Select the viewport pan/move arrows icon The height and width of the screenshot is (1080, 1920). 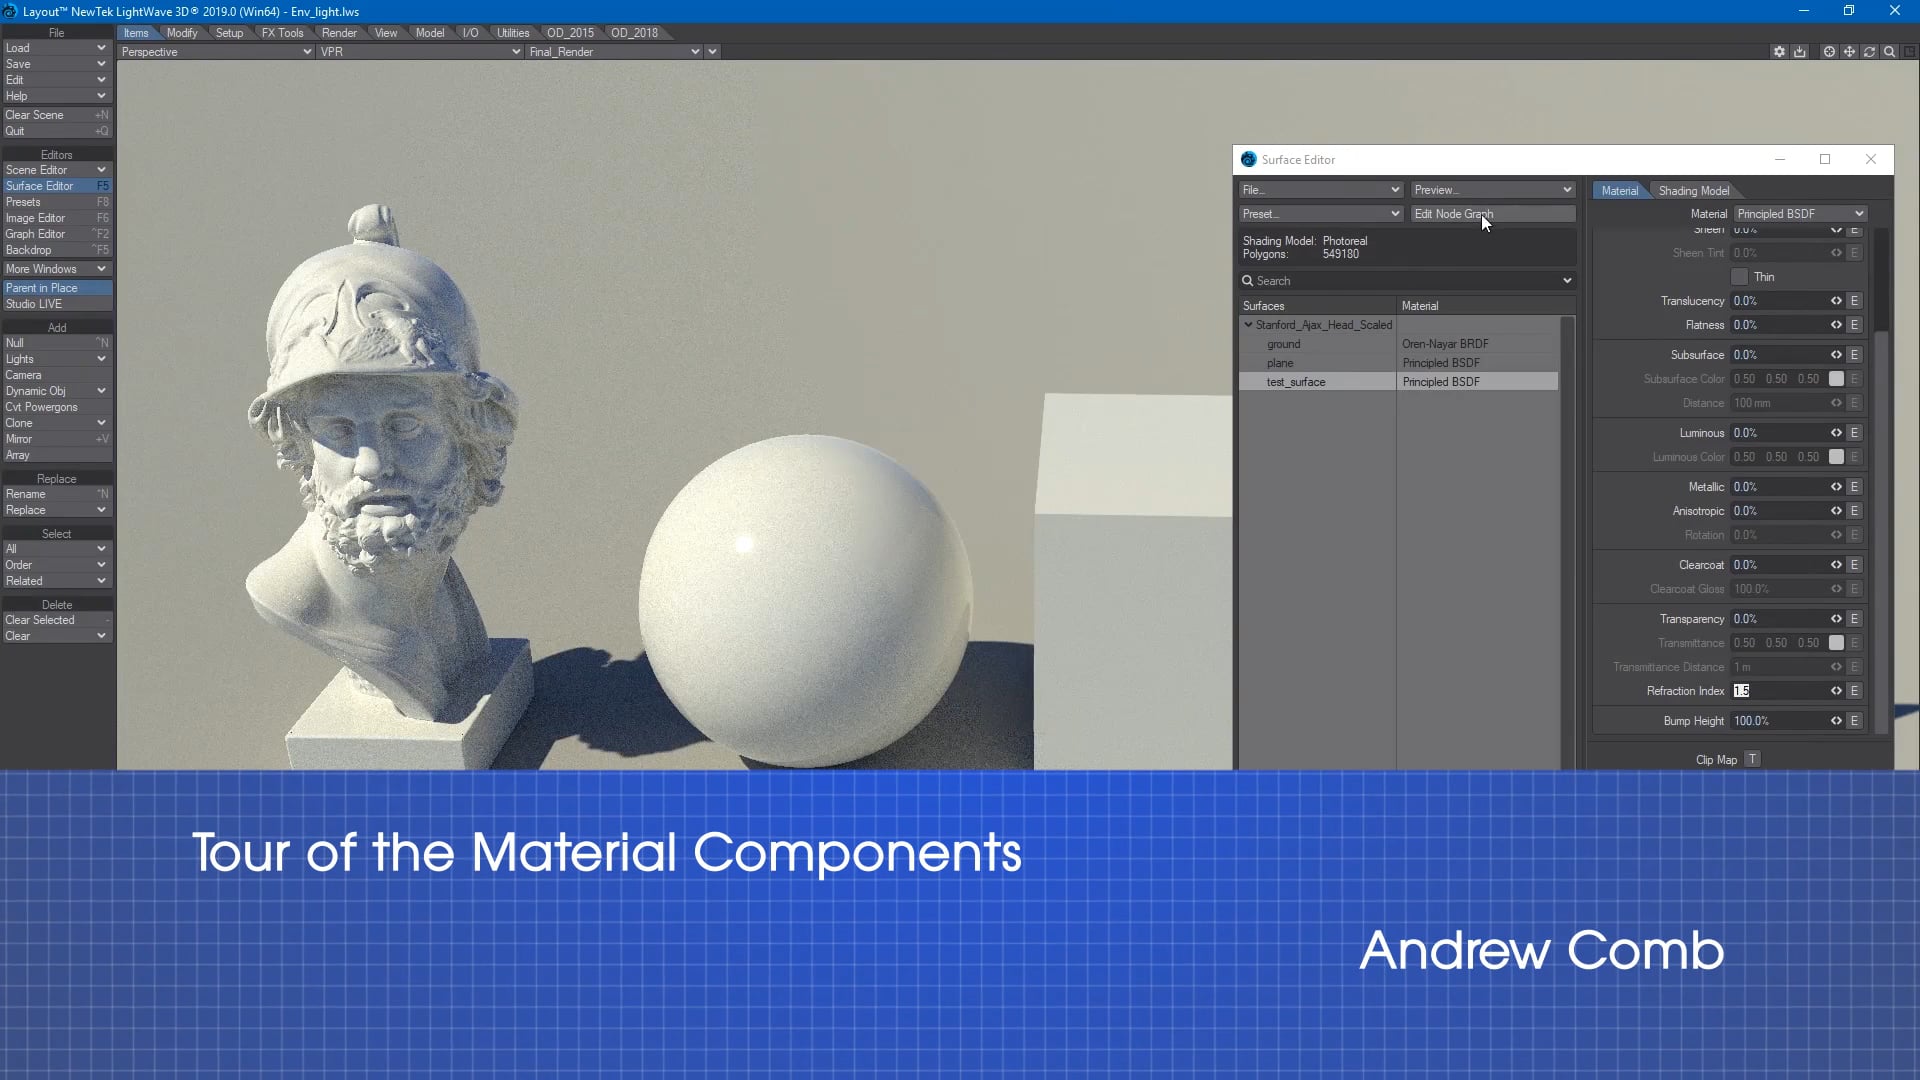[1849, 51]
